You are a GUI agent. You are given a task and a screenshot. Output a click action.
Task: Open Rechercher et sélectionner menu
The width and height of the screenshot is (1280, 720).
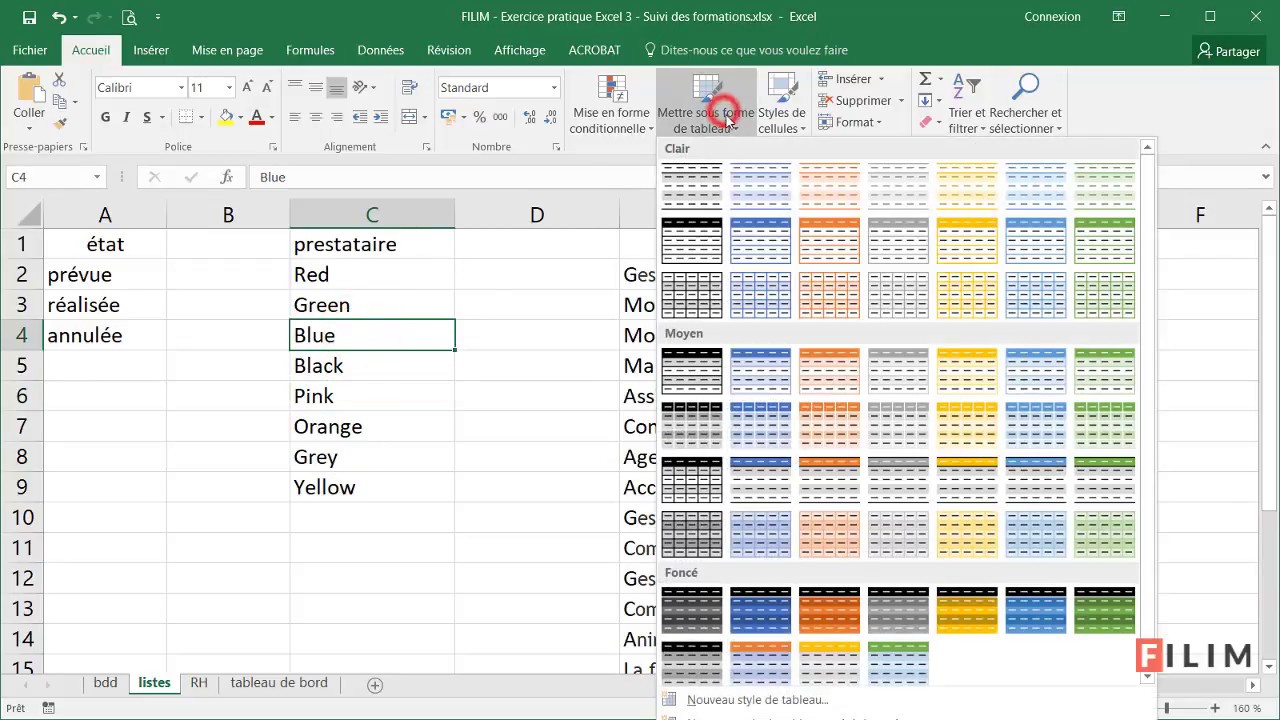tap(1025, 105)
